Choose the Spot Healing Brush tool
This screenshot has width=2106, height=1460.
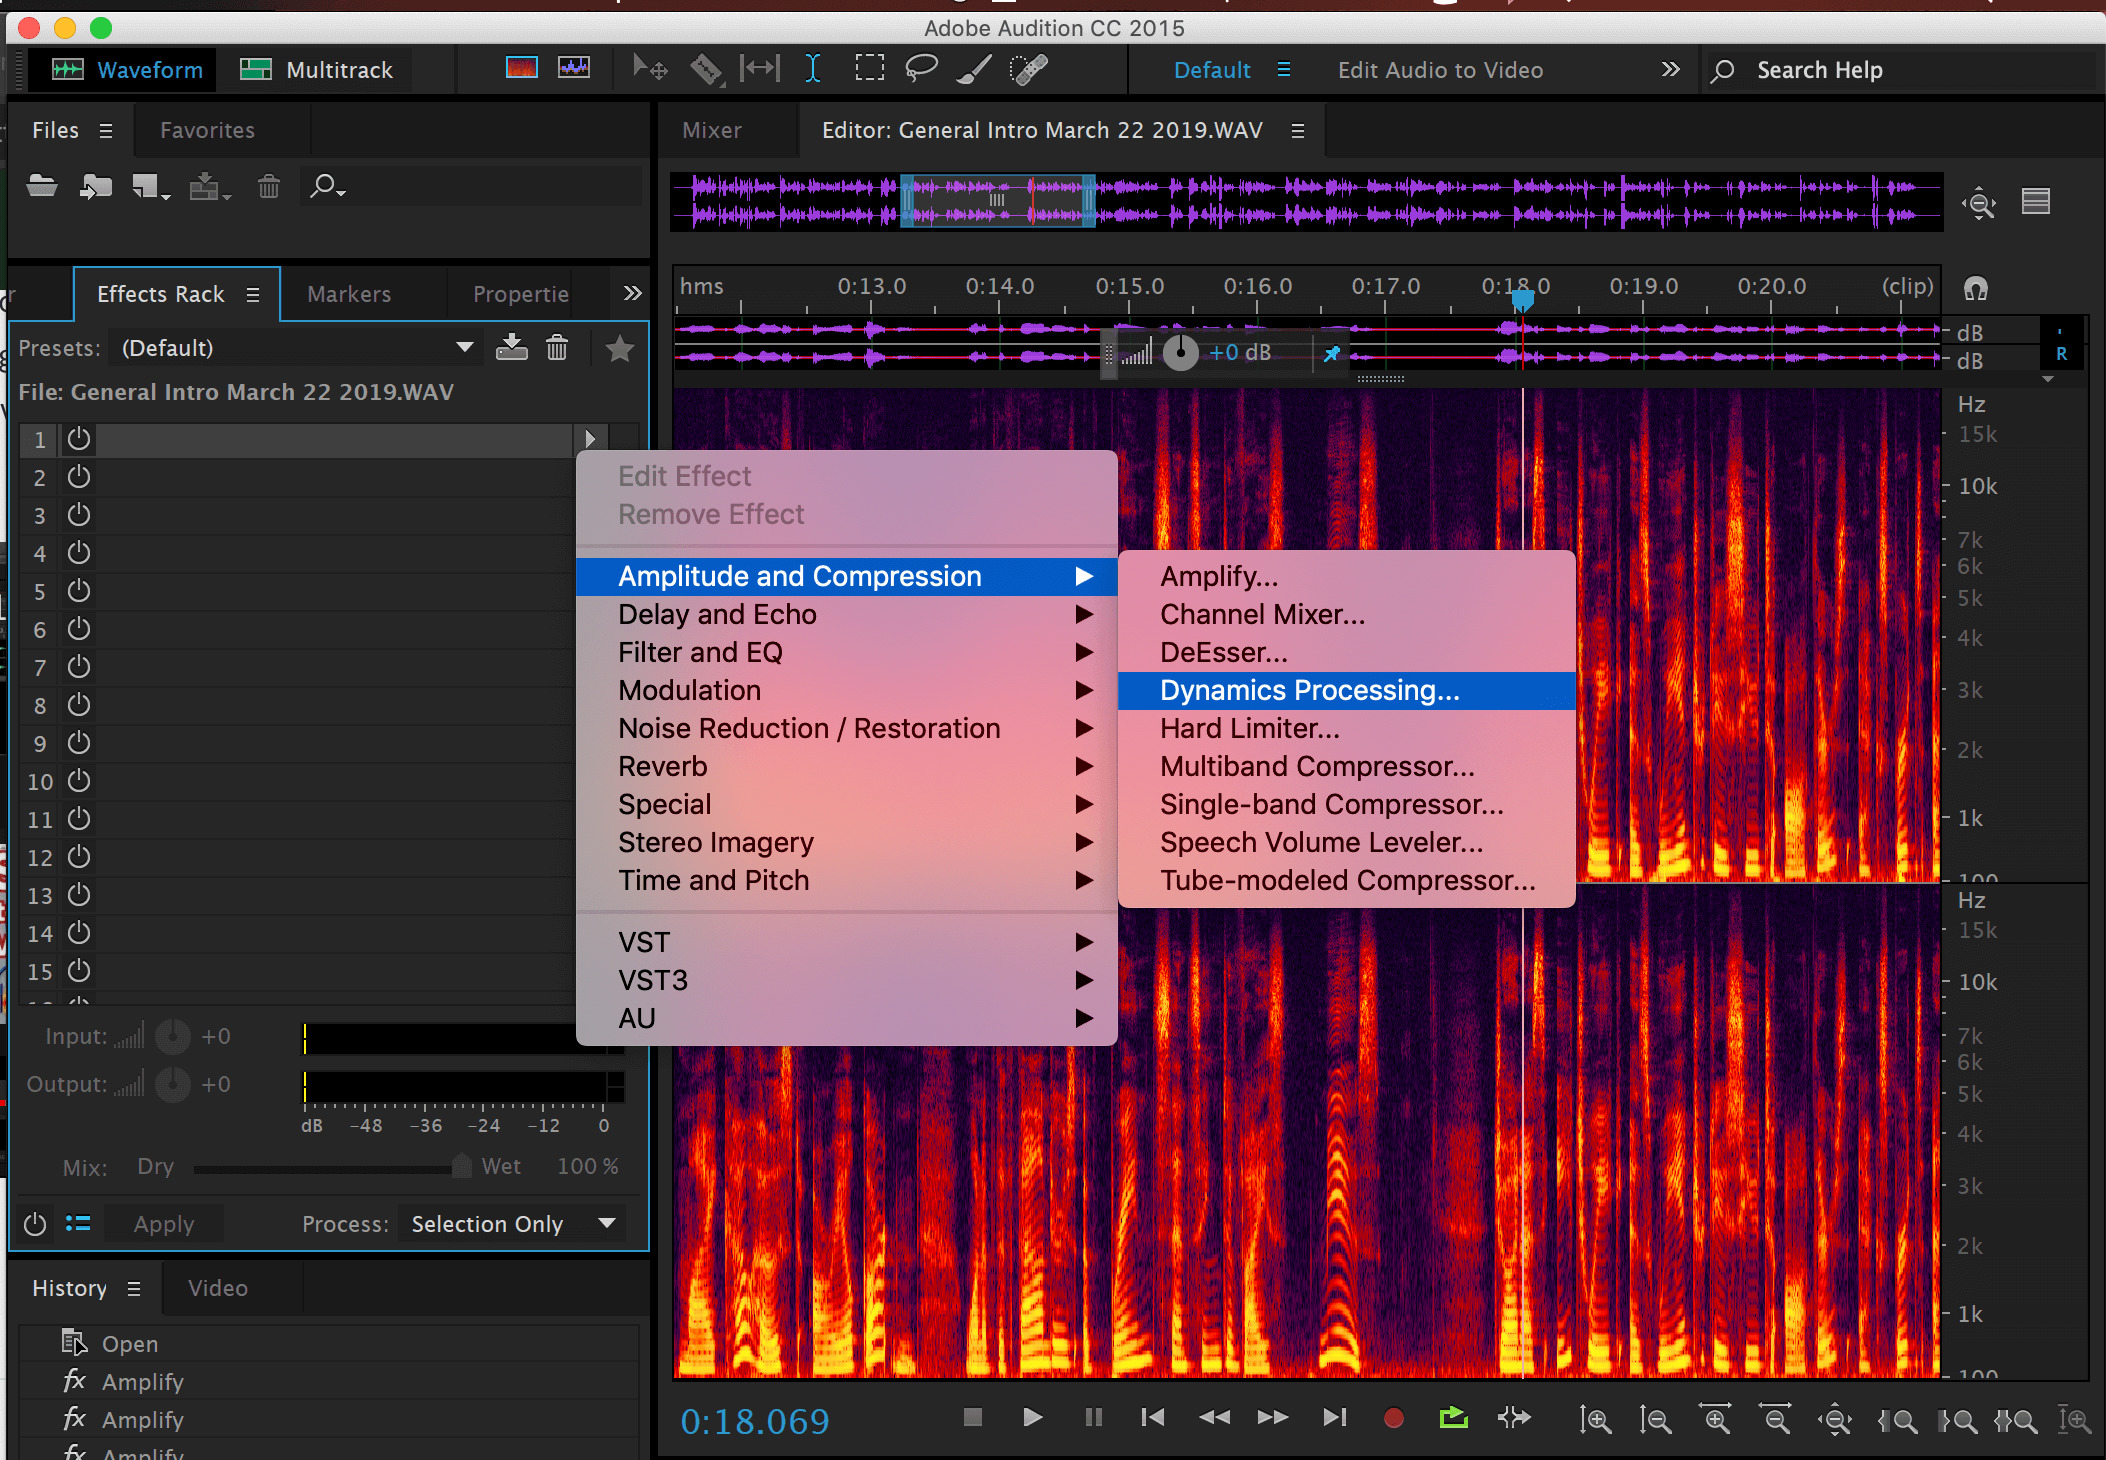tap(1028, 68)
